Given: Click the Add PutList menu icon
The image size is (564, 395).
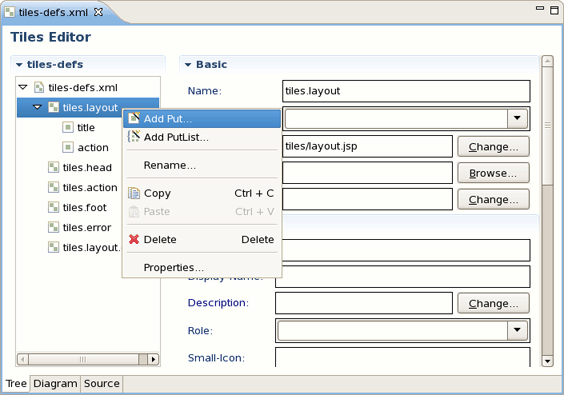Looking at the screenshot, I should [134, 136].
